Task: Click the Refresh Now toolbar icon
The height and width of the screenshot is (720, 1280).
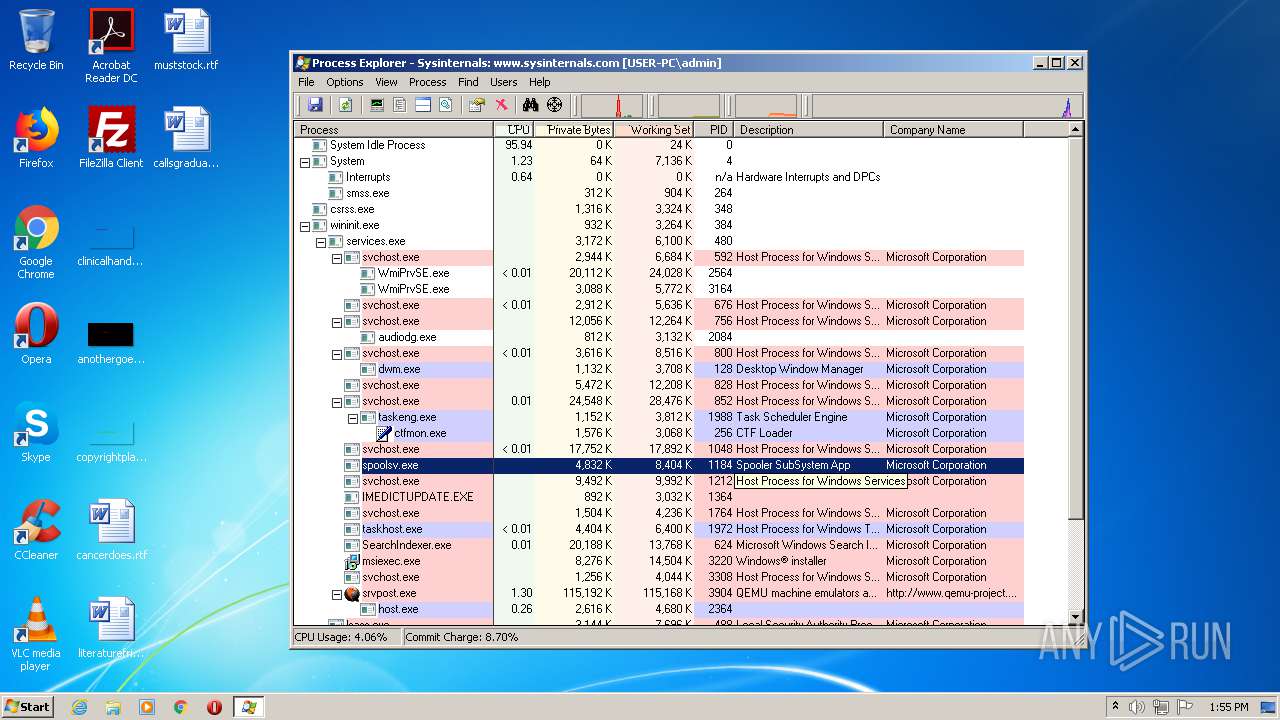Action: tap(345, 105)
